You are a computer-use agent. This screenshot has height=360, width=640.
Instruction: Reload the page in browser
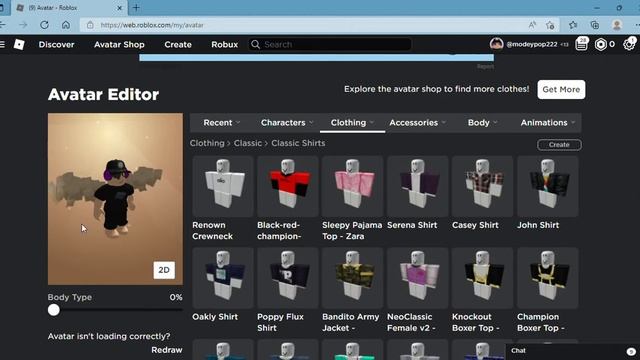(44, 25)
